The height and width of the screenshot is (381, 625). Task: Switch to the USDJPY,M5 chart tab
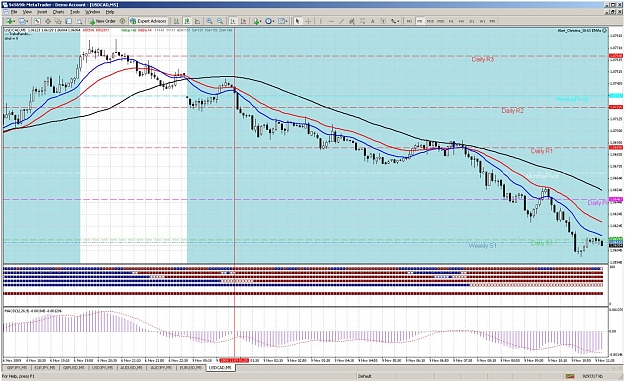point(102,367)
